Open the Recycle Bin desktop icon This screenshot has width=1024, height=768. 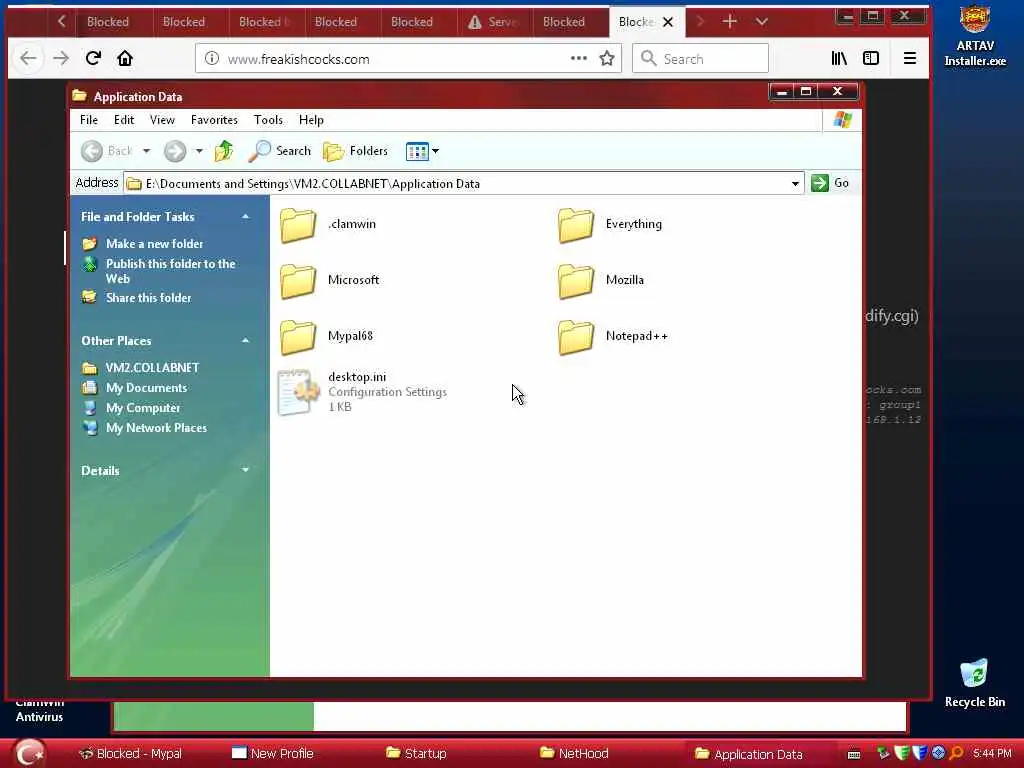(974, 684)
